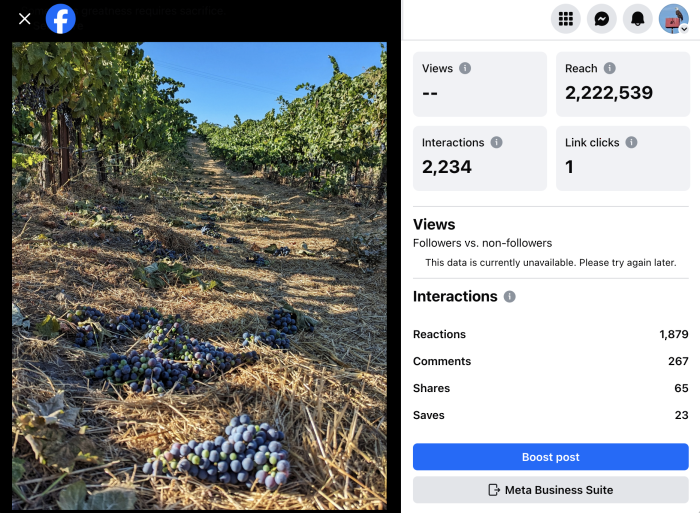Show notifications bell panel

(638, 19)
